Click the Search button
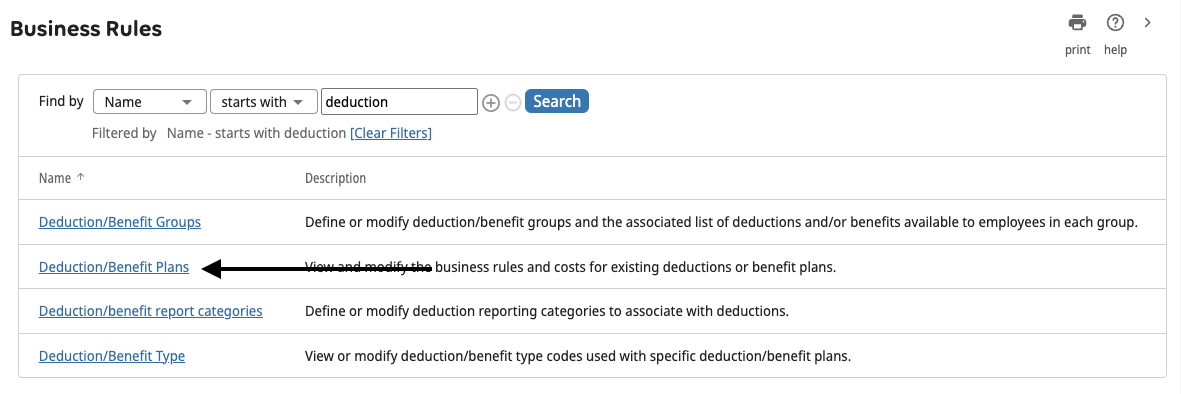 click(557, 101)
